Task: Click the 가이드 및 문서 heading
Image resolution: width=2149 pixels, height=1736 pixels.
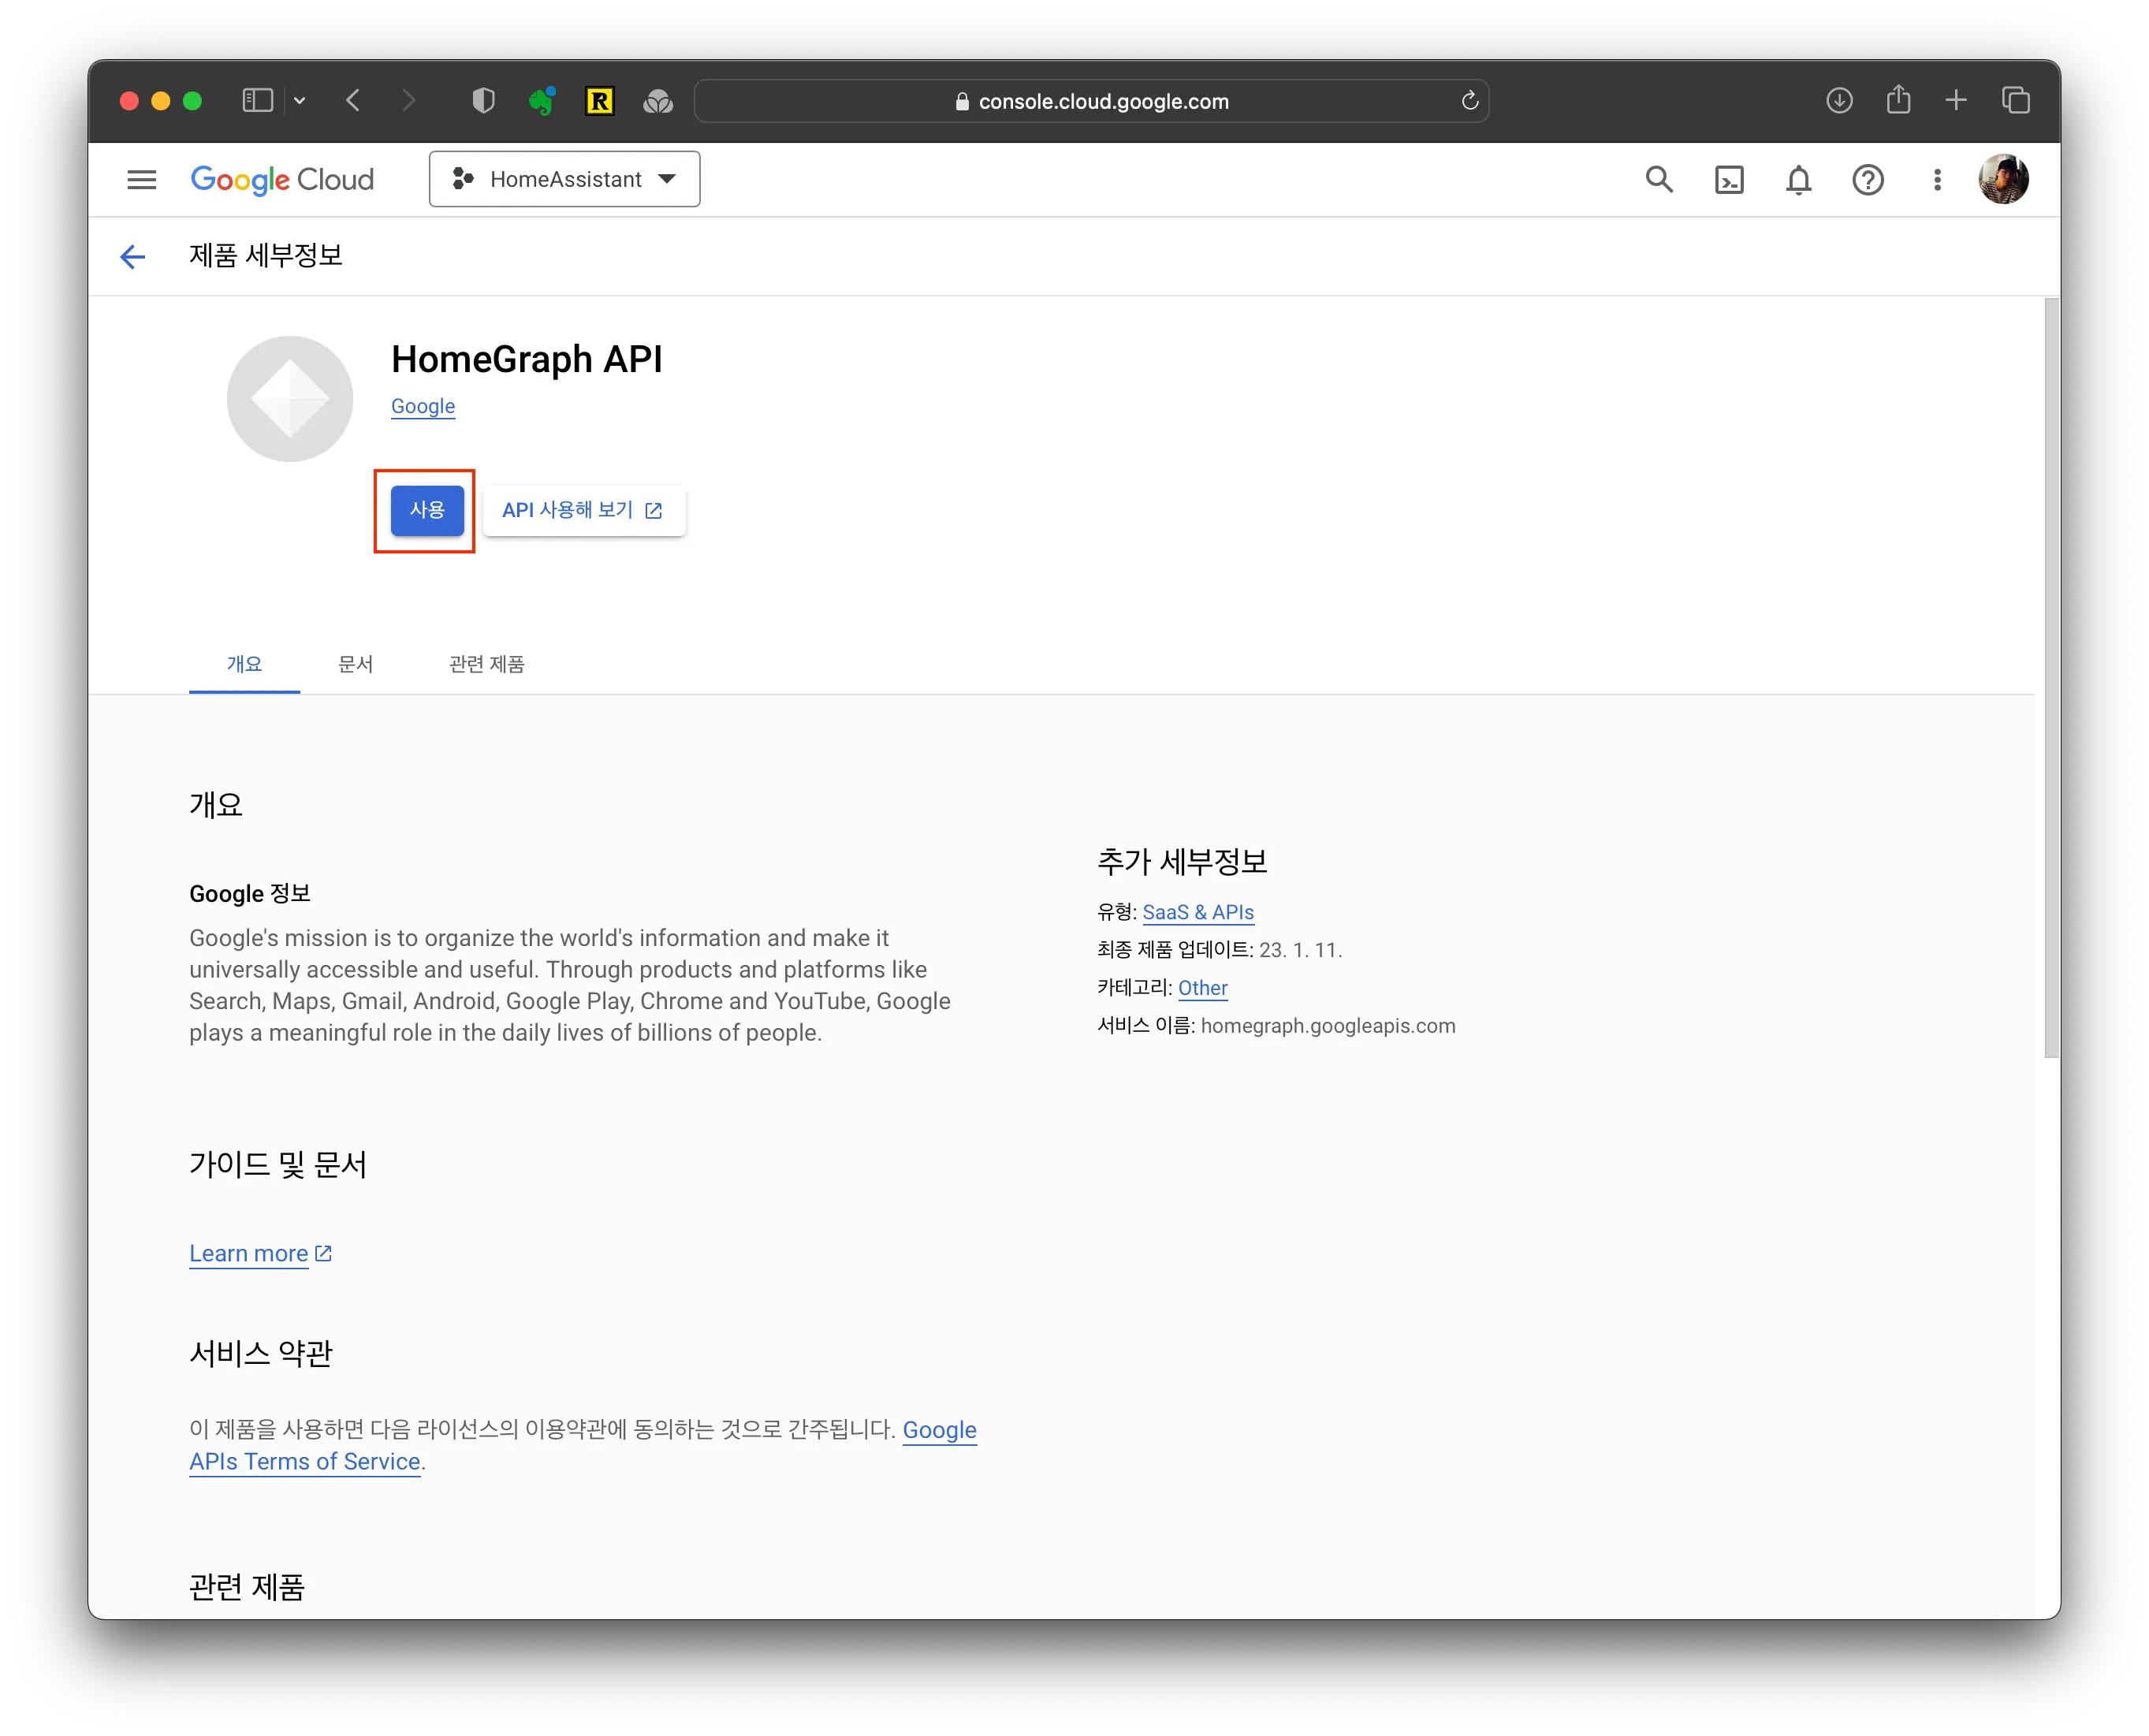Action: (x=278, y=1164)
